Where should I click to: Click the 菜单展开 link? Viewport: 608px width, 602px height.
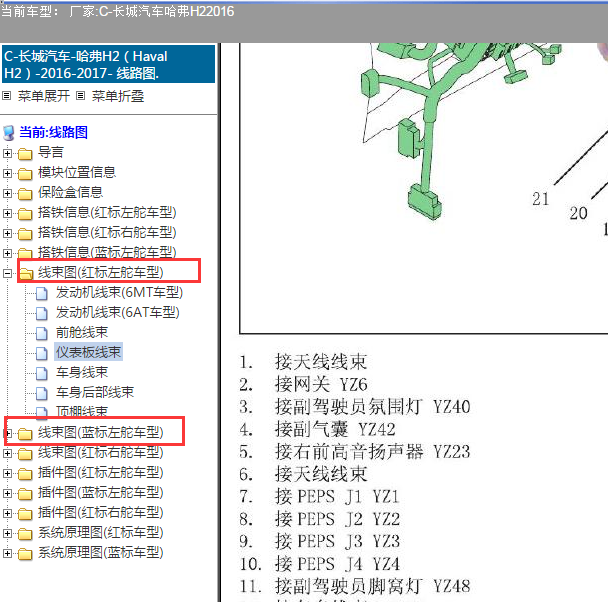(44, 96)
